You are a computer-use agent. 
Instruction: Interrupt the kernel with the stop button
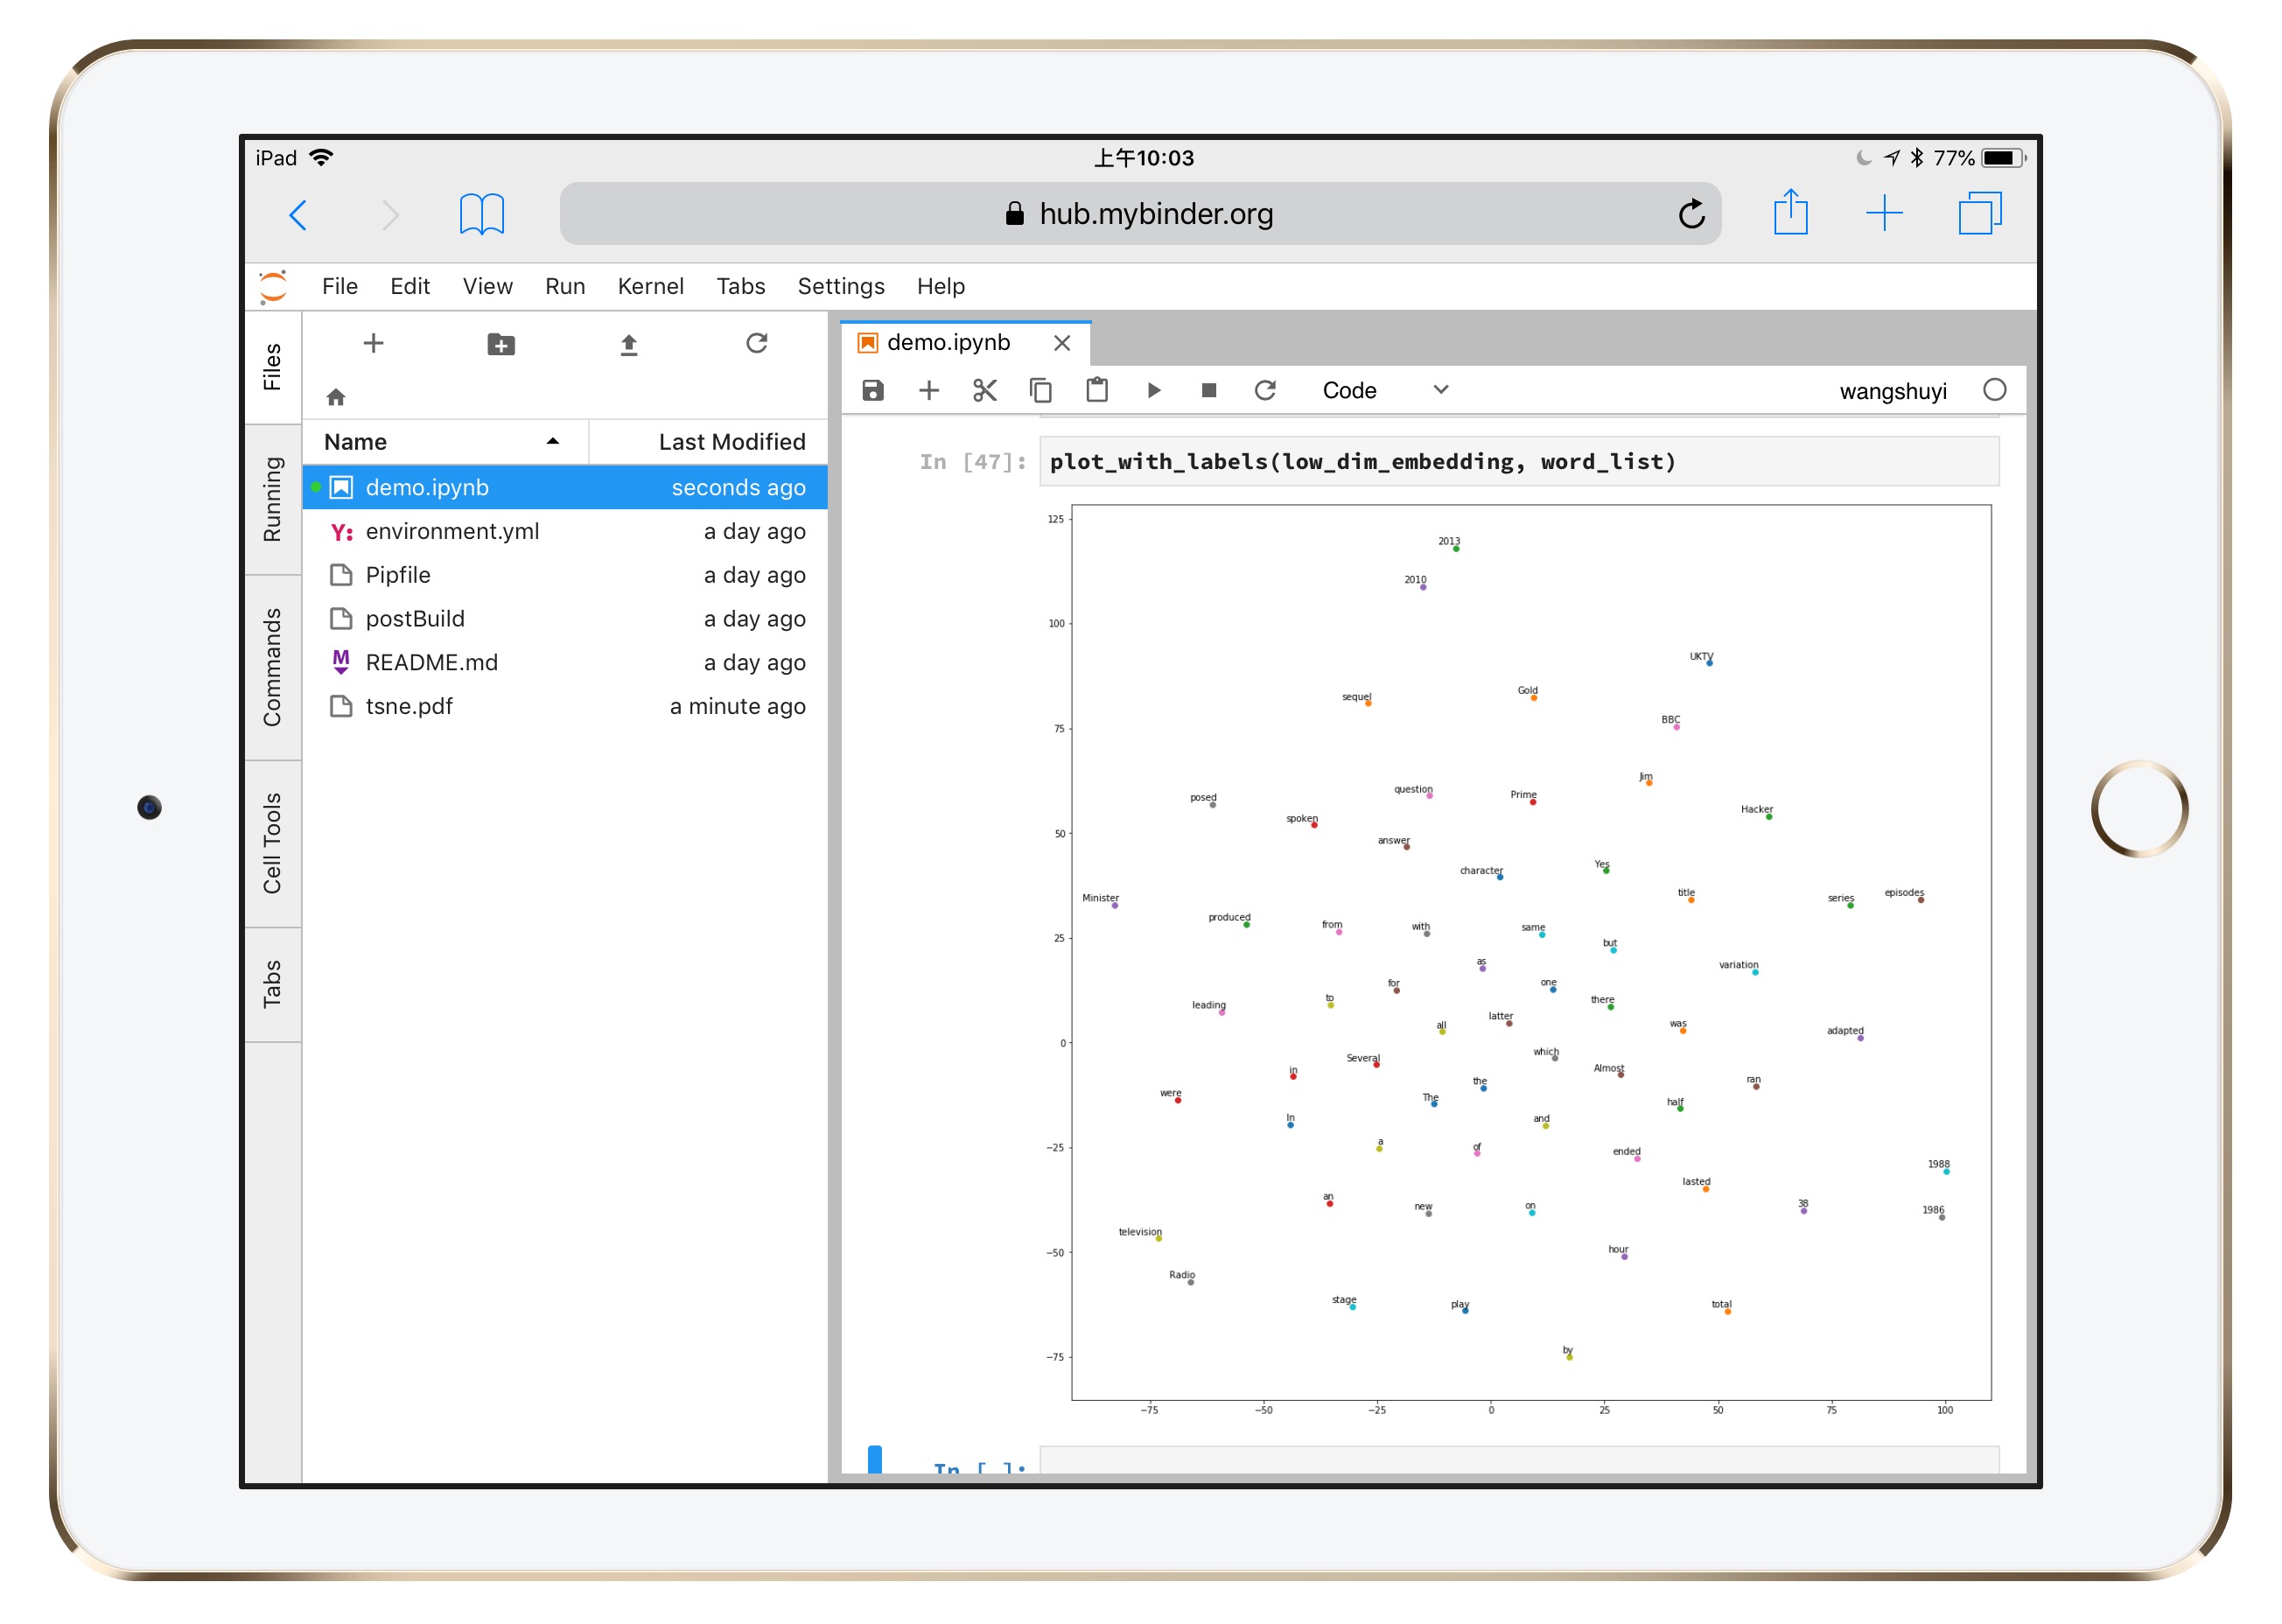[x=1208, y=390]
